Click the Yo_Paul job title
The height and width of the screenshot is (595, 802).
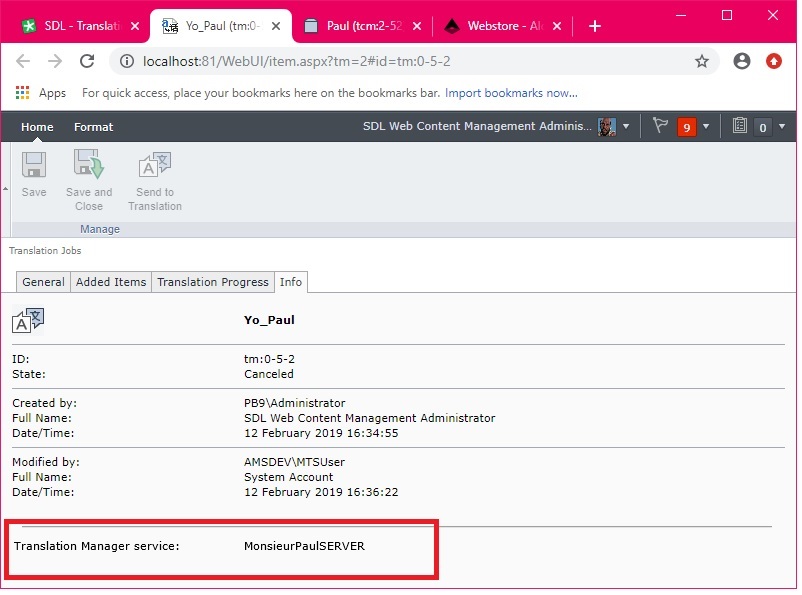click(269, 320)
